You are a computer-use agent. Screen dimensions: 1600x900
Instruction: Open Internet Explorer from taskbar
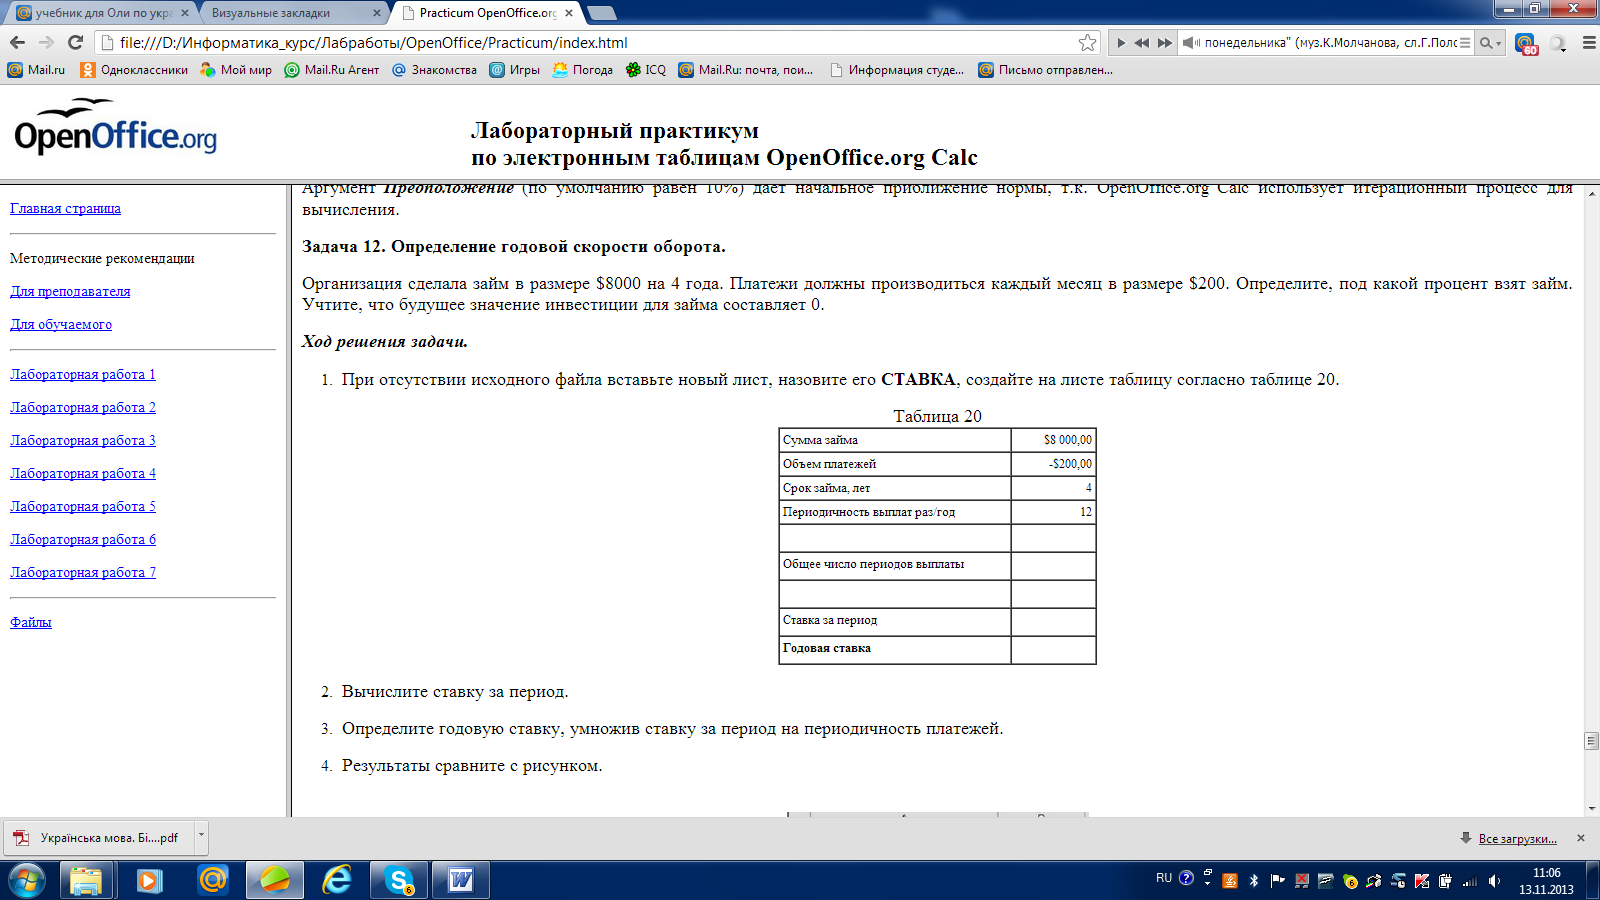tap(337, 880)
